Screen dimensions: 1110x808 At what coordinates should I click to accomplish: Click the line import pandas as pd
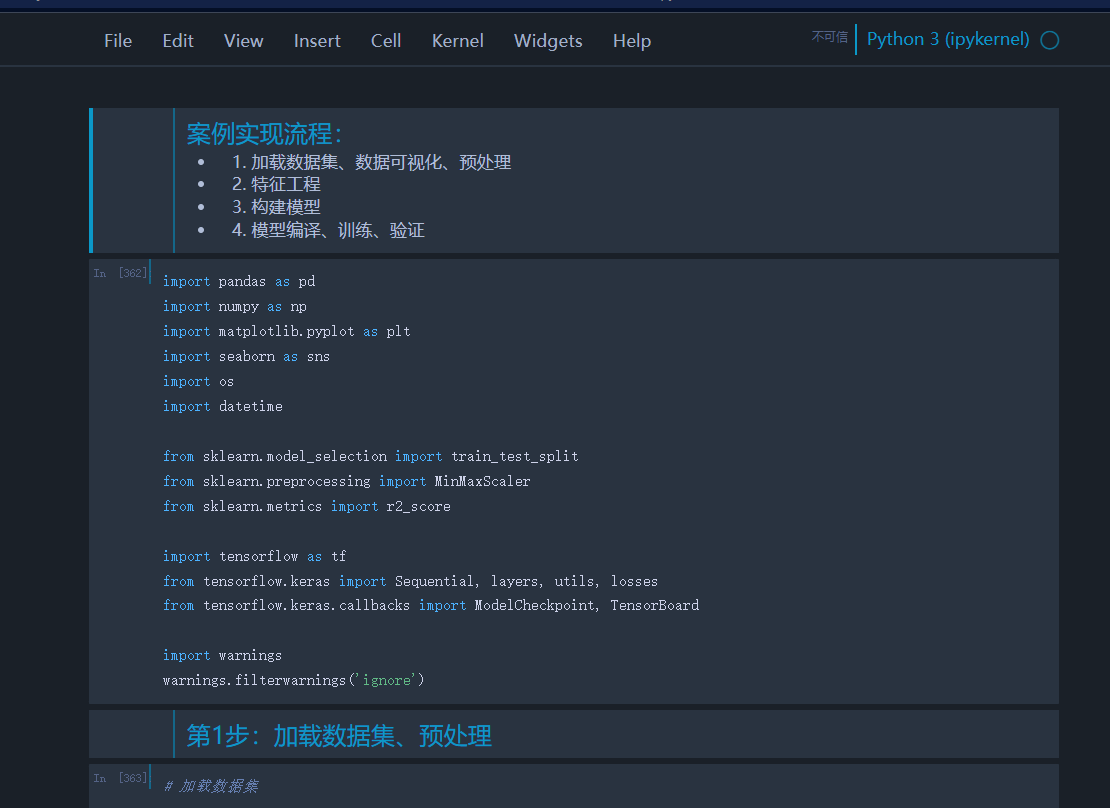(x=239, y=281)
